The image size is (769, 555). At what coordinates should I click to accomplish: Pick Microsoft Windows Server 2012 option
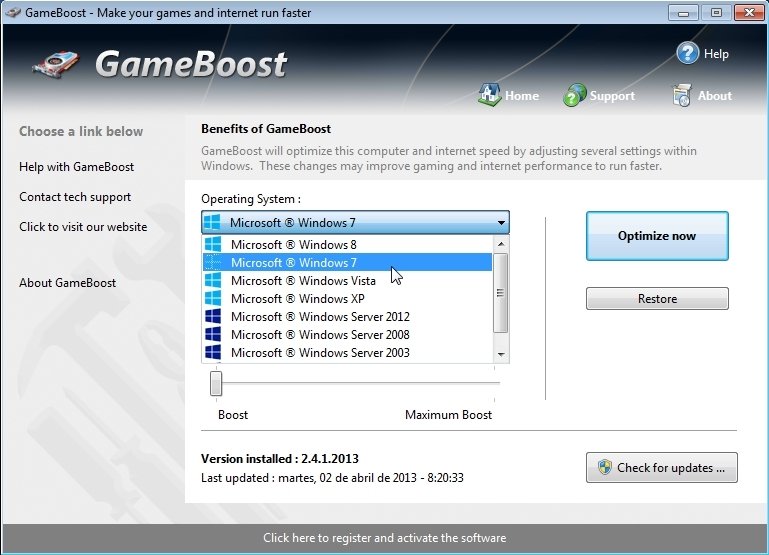347,316
